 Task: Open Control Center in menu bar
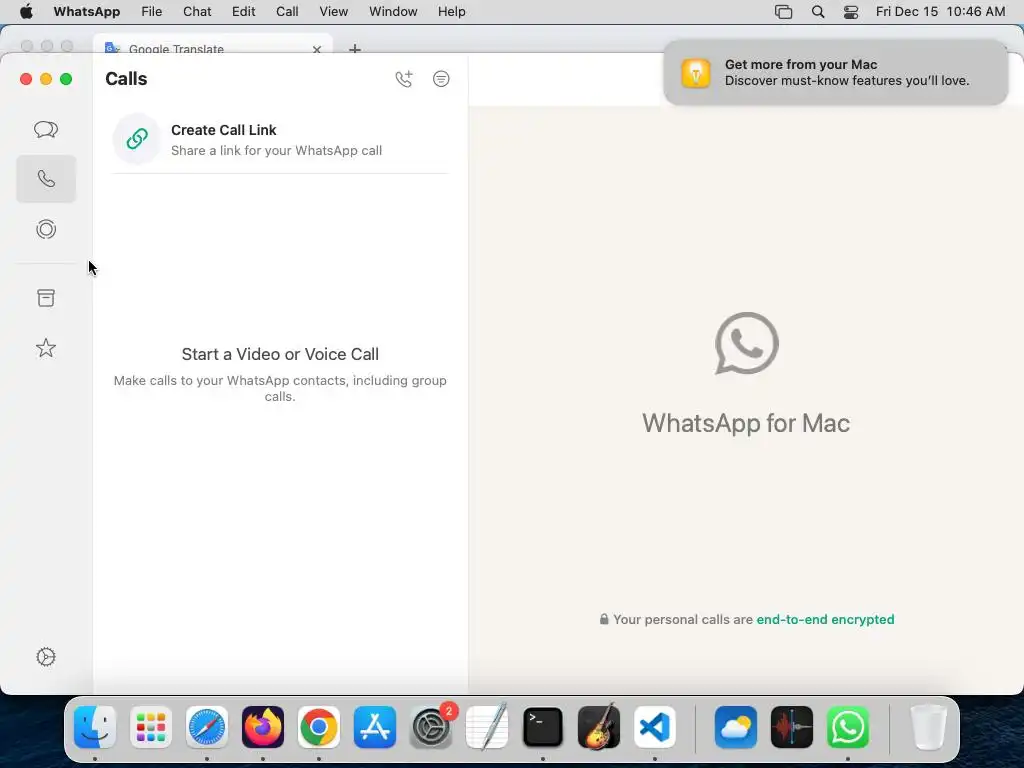point(851,12)
